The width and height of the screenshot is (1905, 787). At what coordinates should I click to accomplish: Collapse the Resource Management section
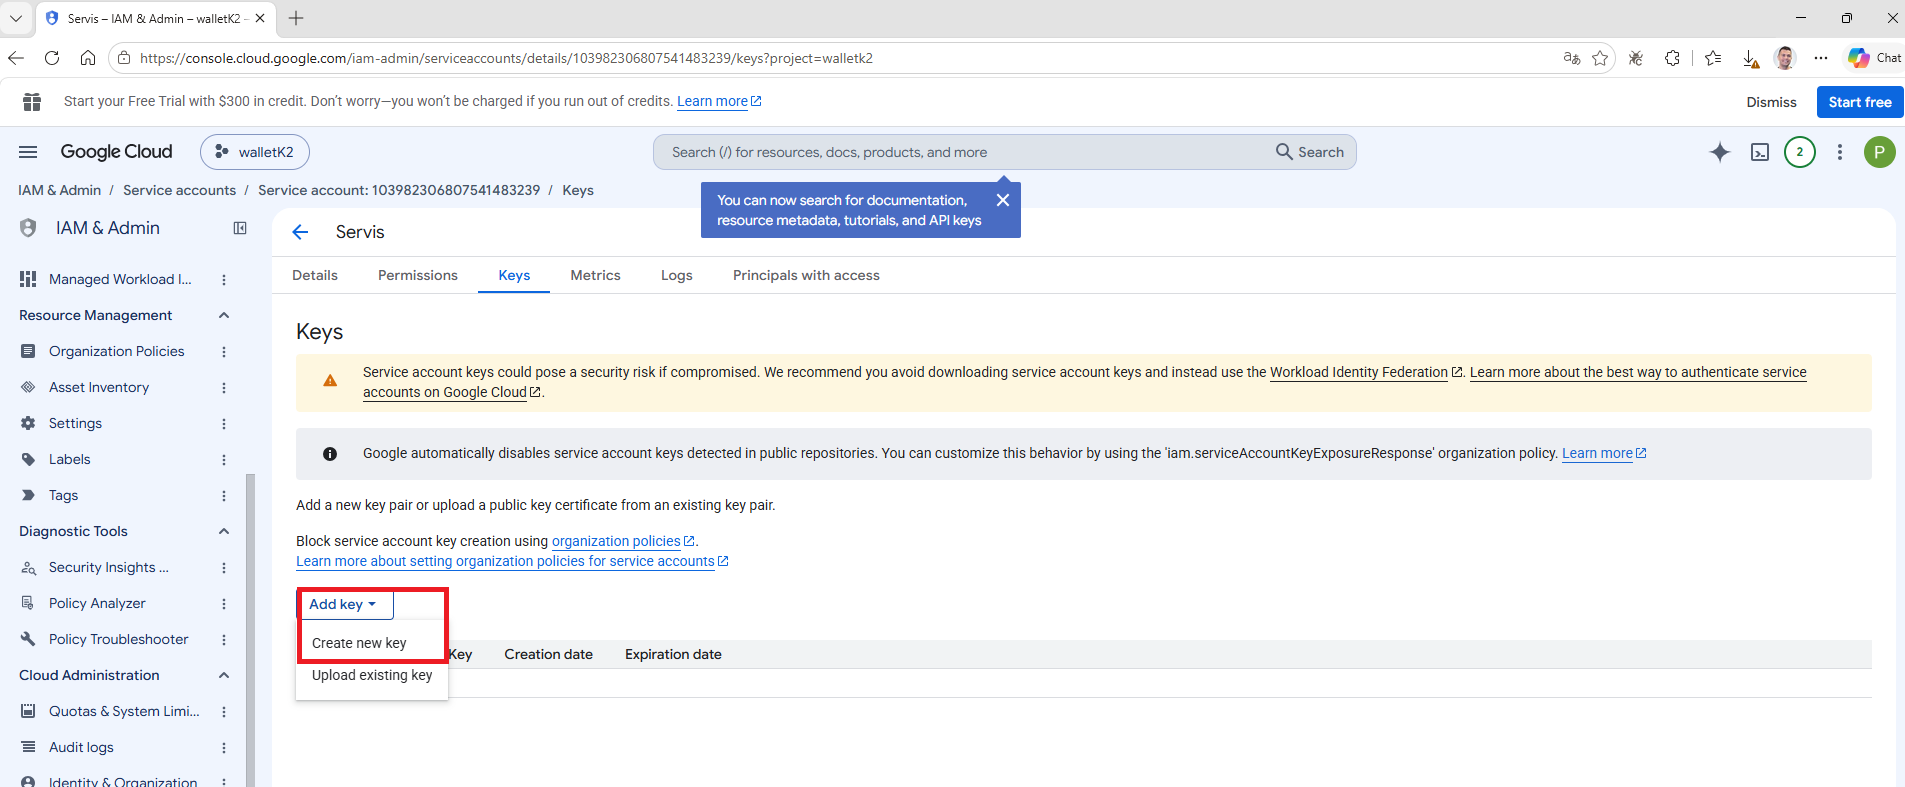224,315
